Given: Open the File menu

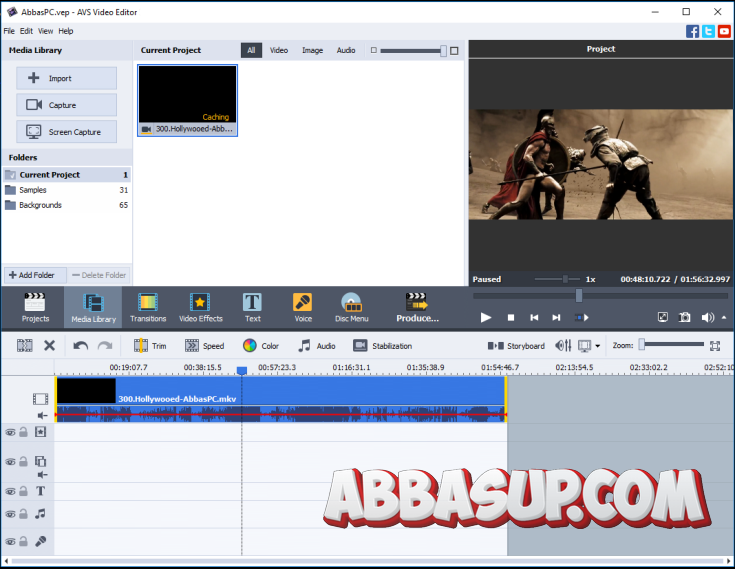Looking at the screenshot, I should pos(9,31).
